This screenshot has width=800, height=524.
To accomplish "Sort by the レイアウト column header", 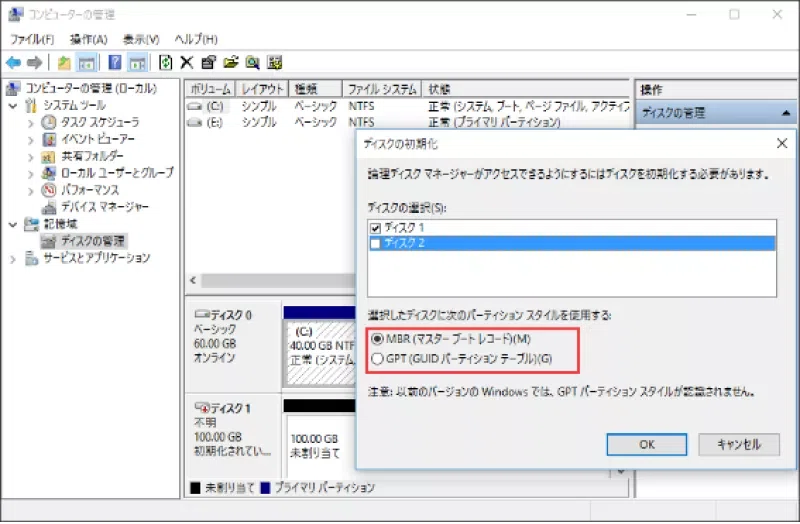I will (x=262, y=89).
